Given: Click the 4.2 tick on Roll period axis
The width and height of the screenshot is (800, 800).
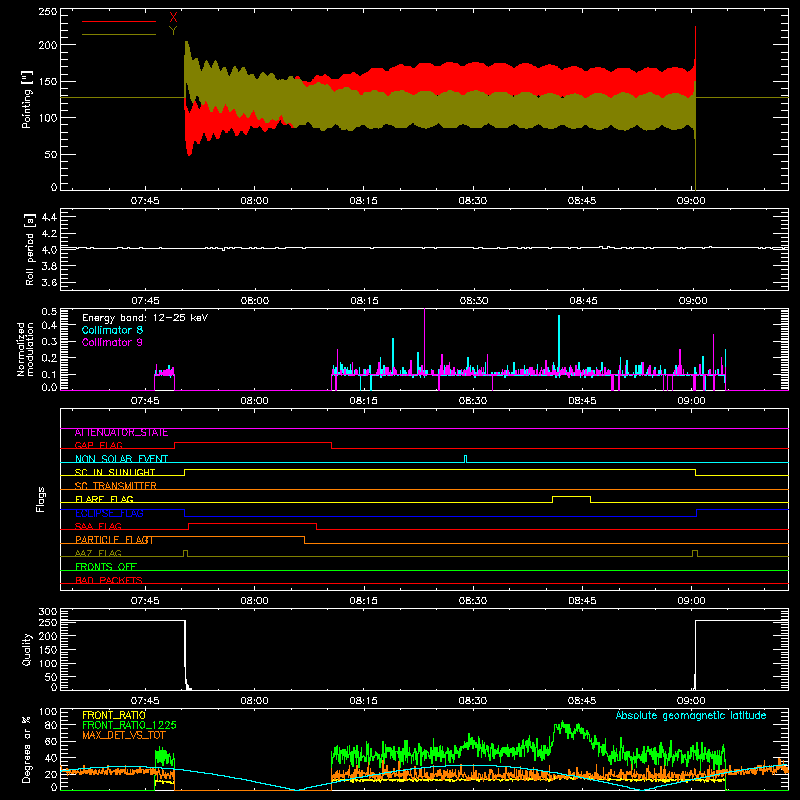Looking at the screenshot, I should (49, 234).
